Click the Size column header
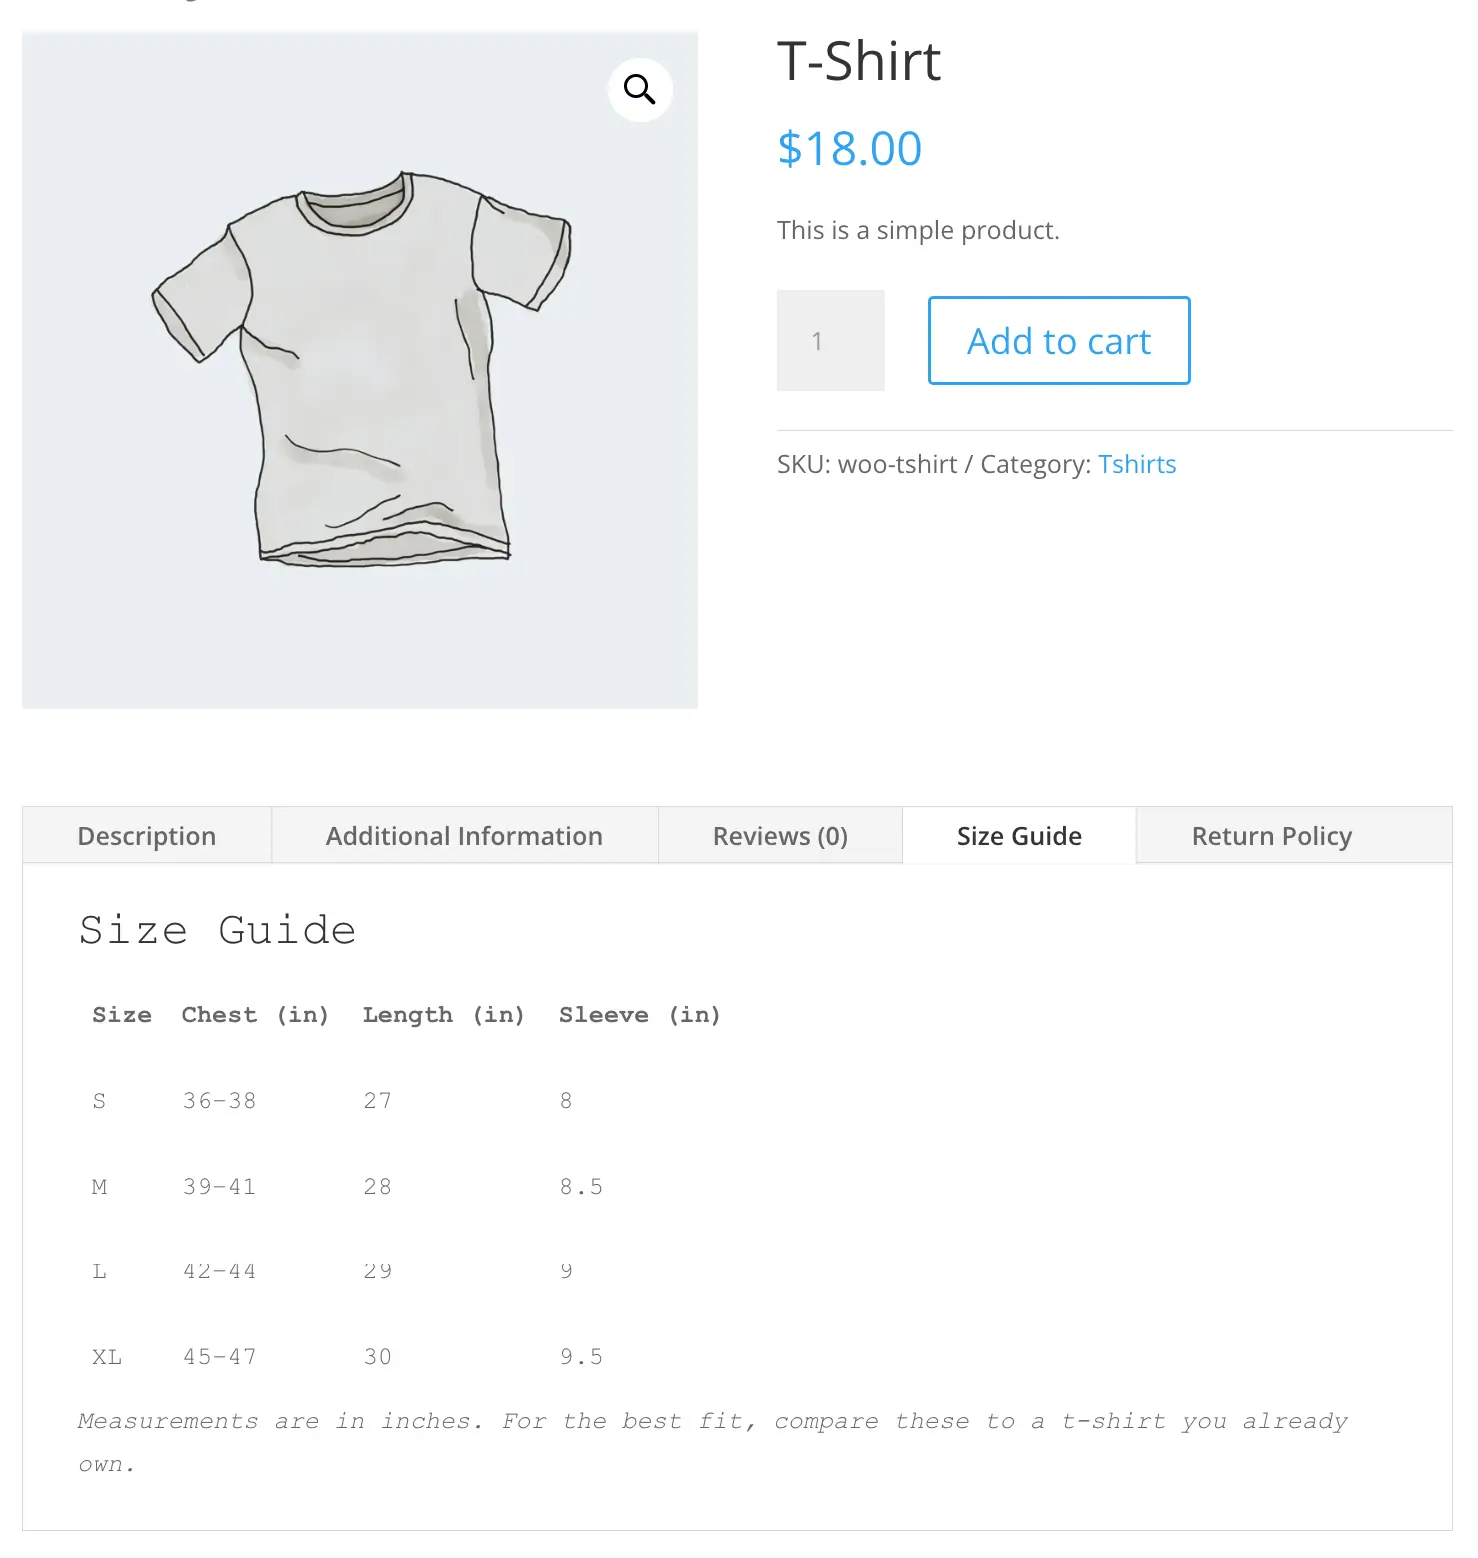Viewport: 1478px width, 1558px height. click(x=122, y=1015)
